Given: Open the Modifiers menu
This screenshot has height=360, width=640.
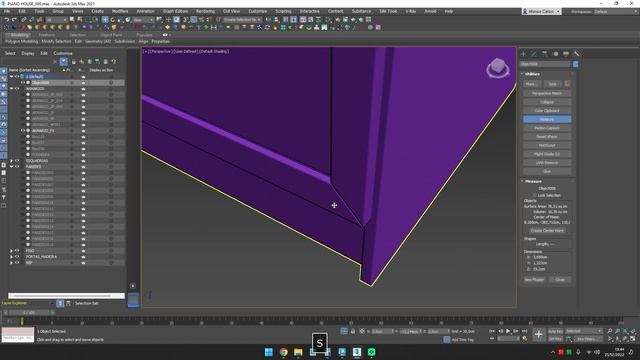Looking at the screenshot, I should pyautogui.click(x=120, y=11).
